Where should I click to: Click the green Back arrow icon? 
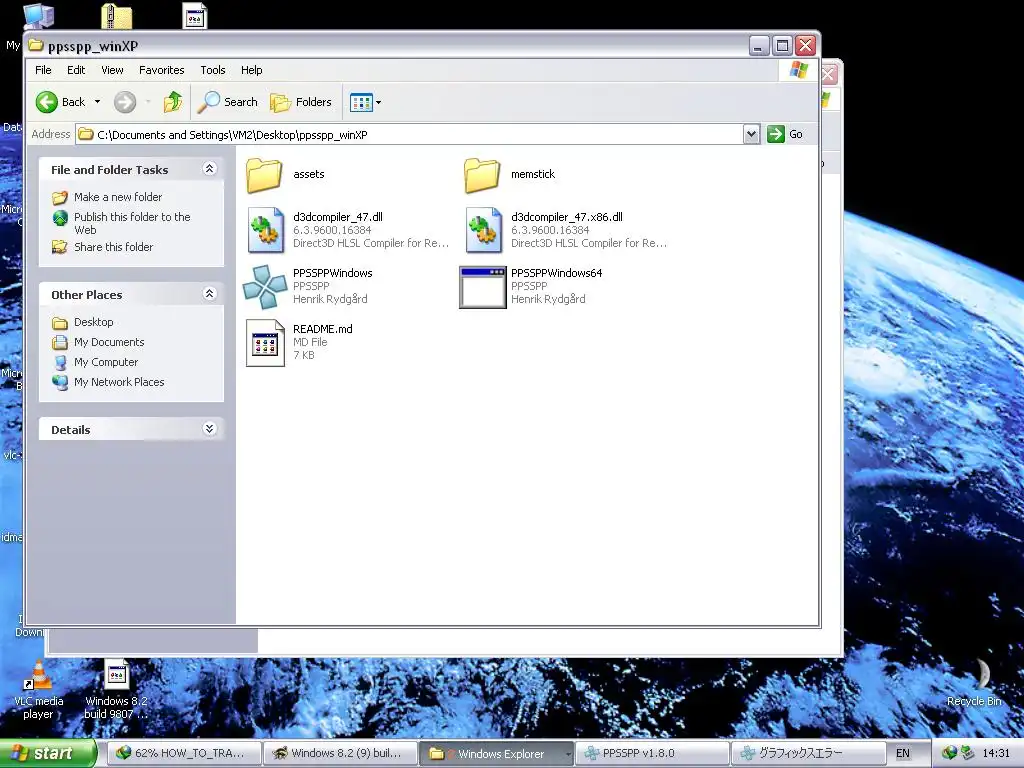(46, 102)
